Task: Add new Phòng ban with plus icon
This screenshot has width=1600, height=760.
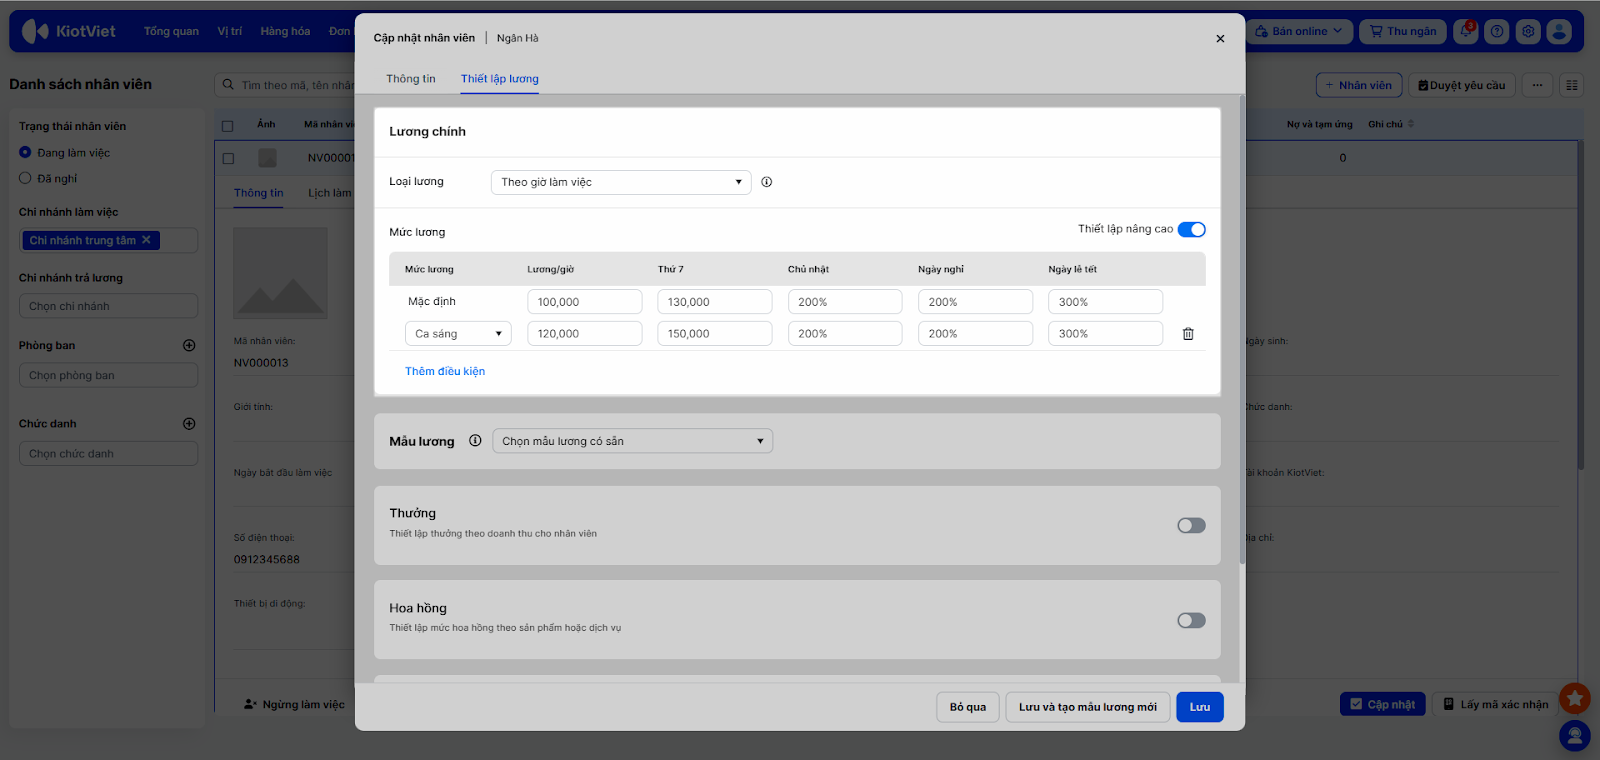Action: pos(189,345)
